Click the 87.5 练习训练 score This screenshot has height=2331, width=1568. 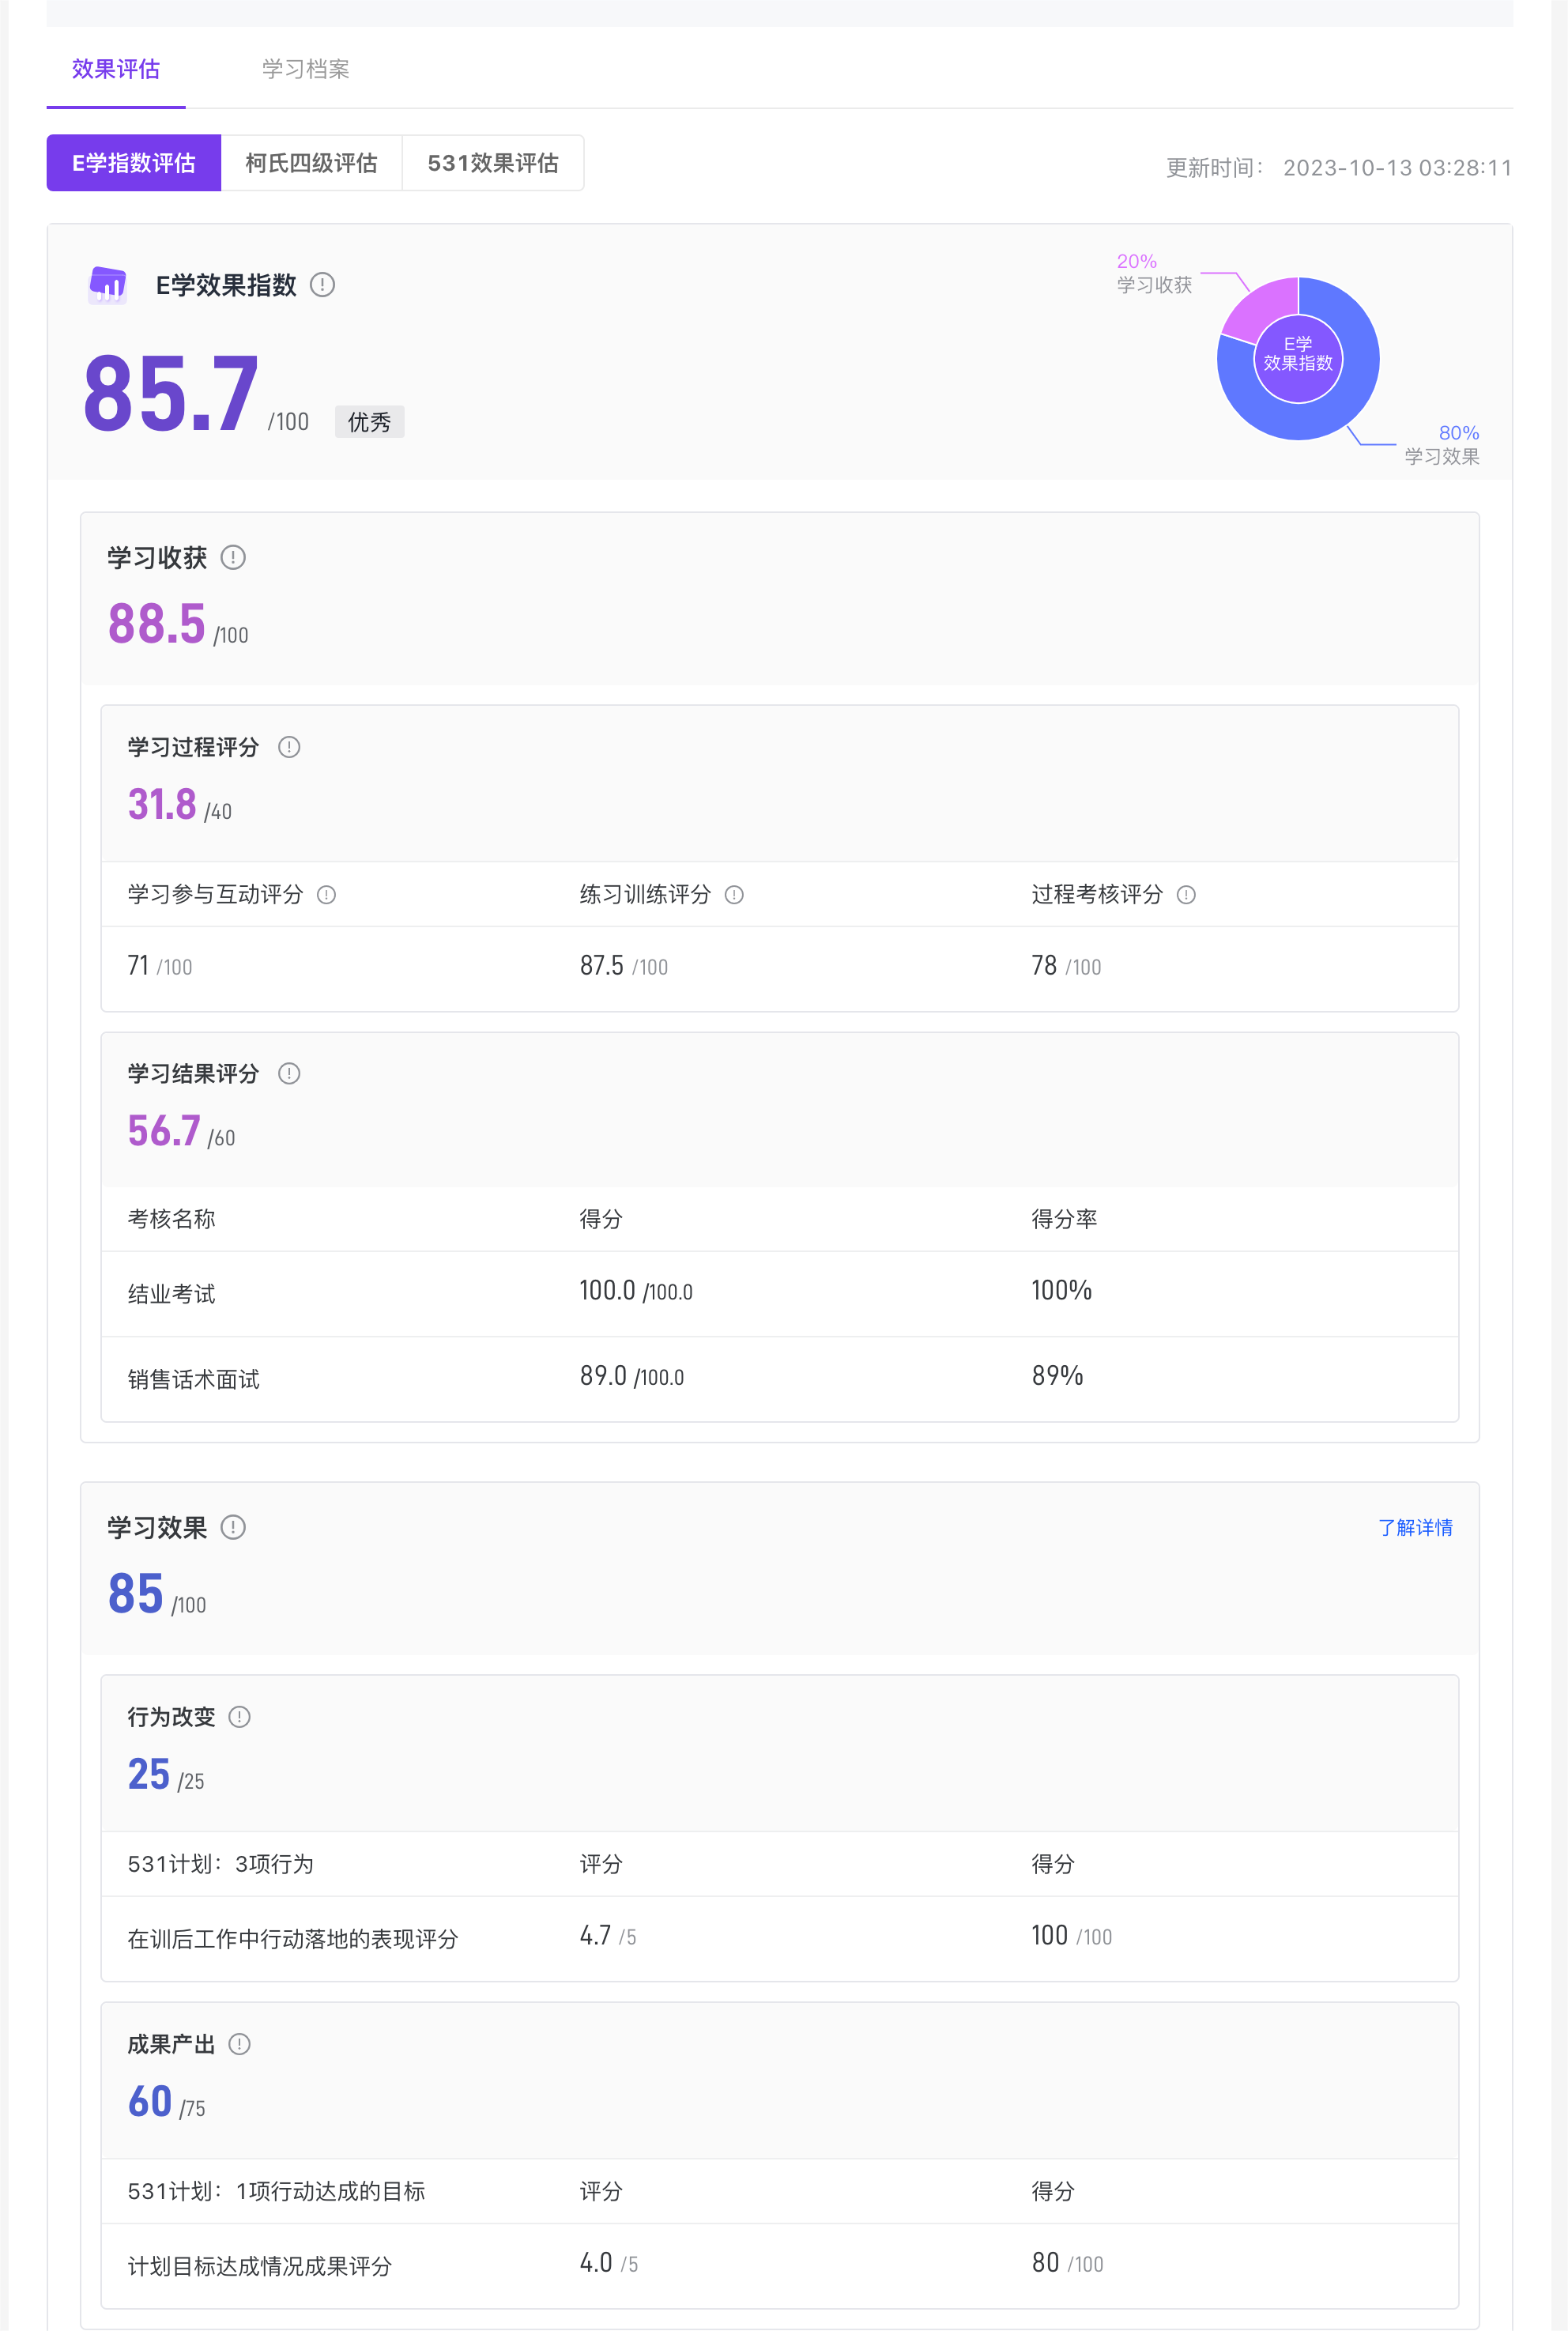point(602,966)
